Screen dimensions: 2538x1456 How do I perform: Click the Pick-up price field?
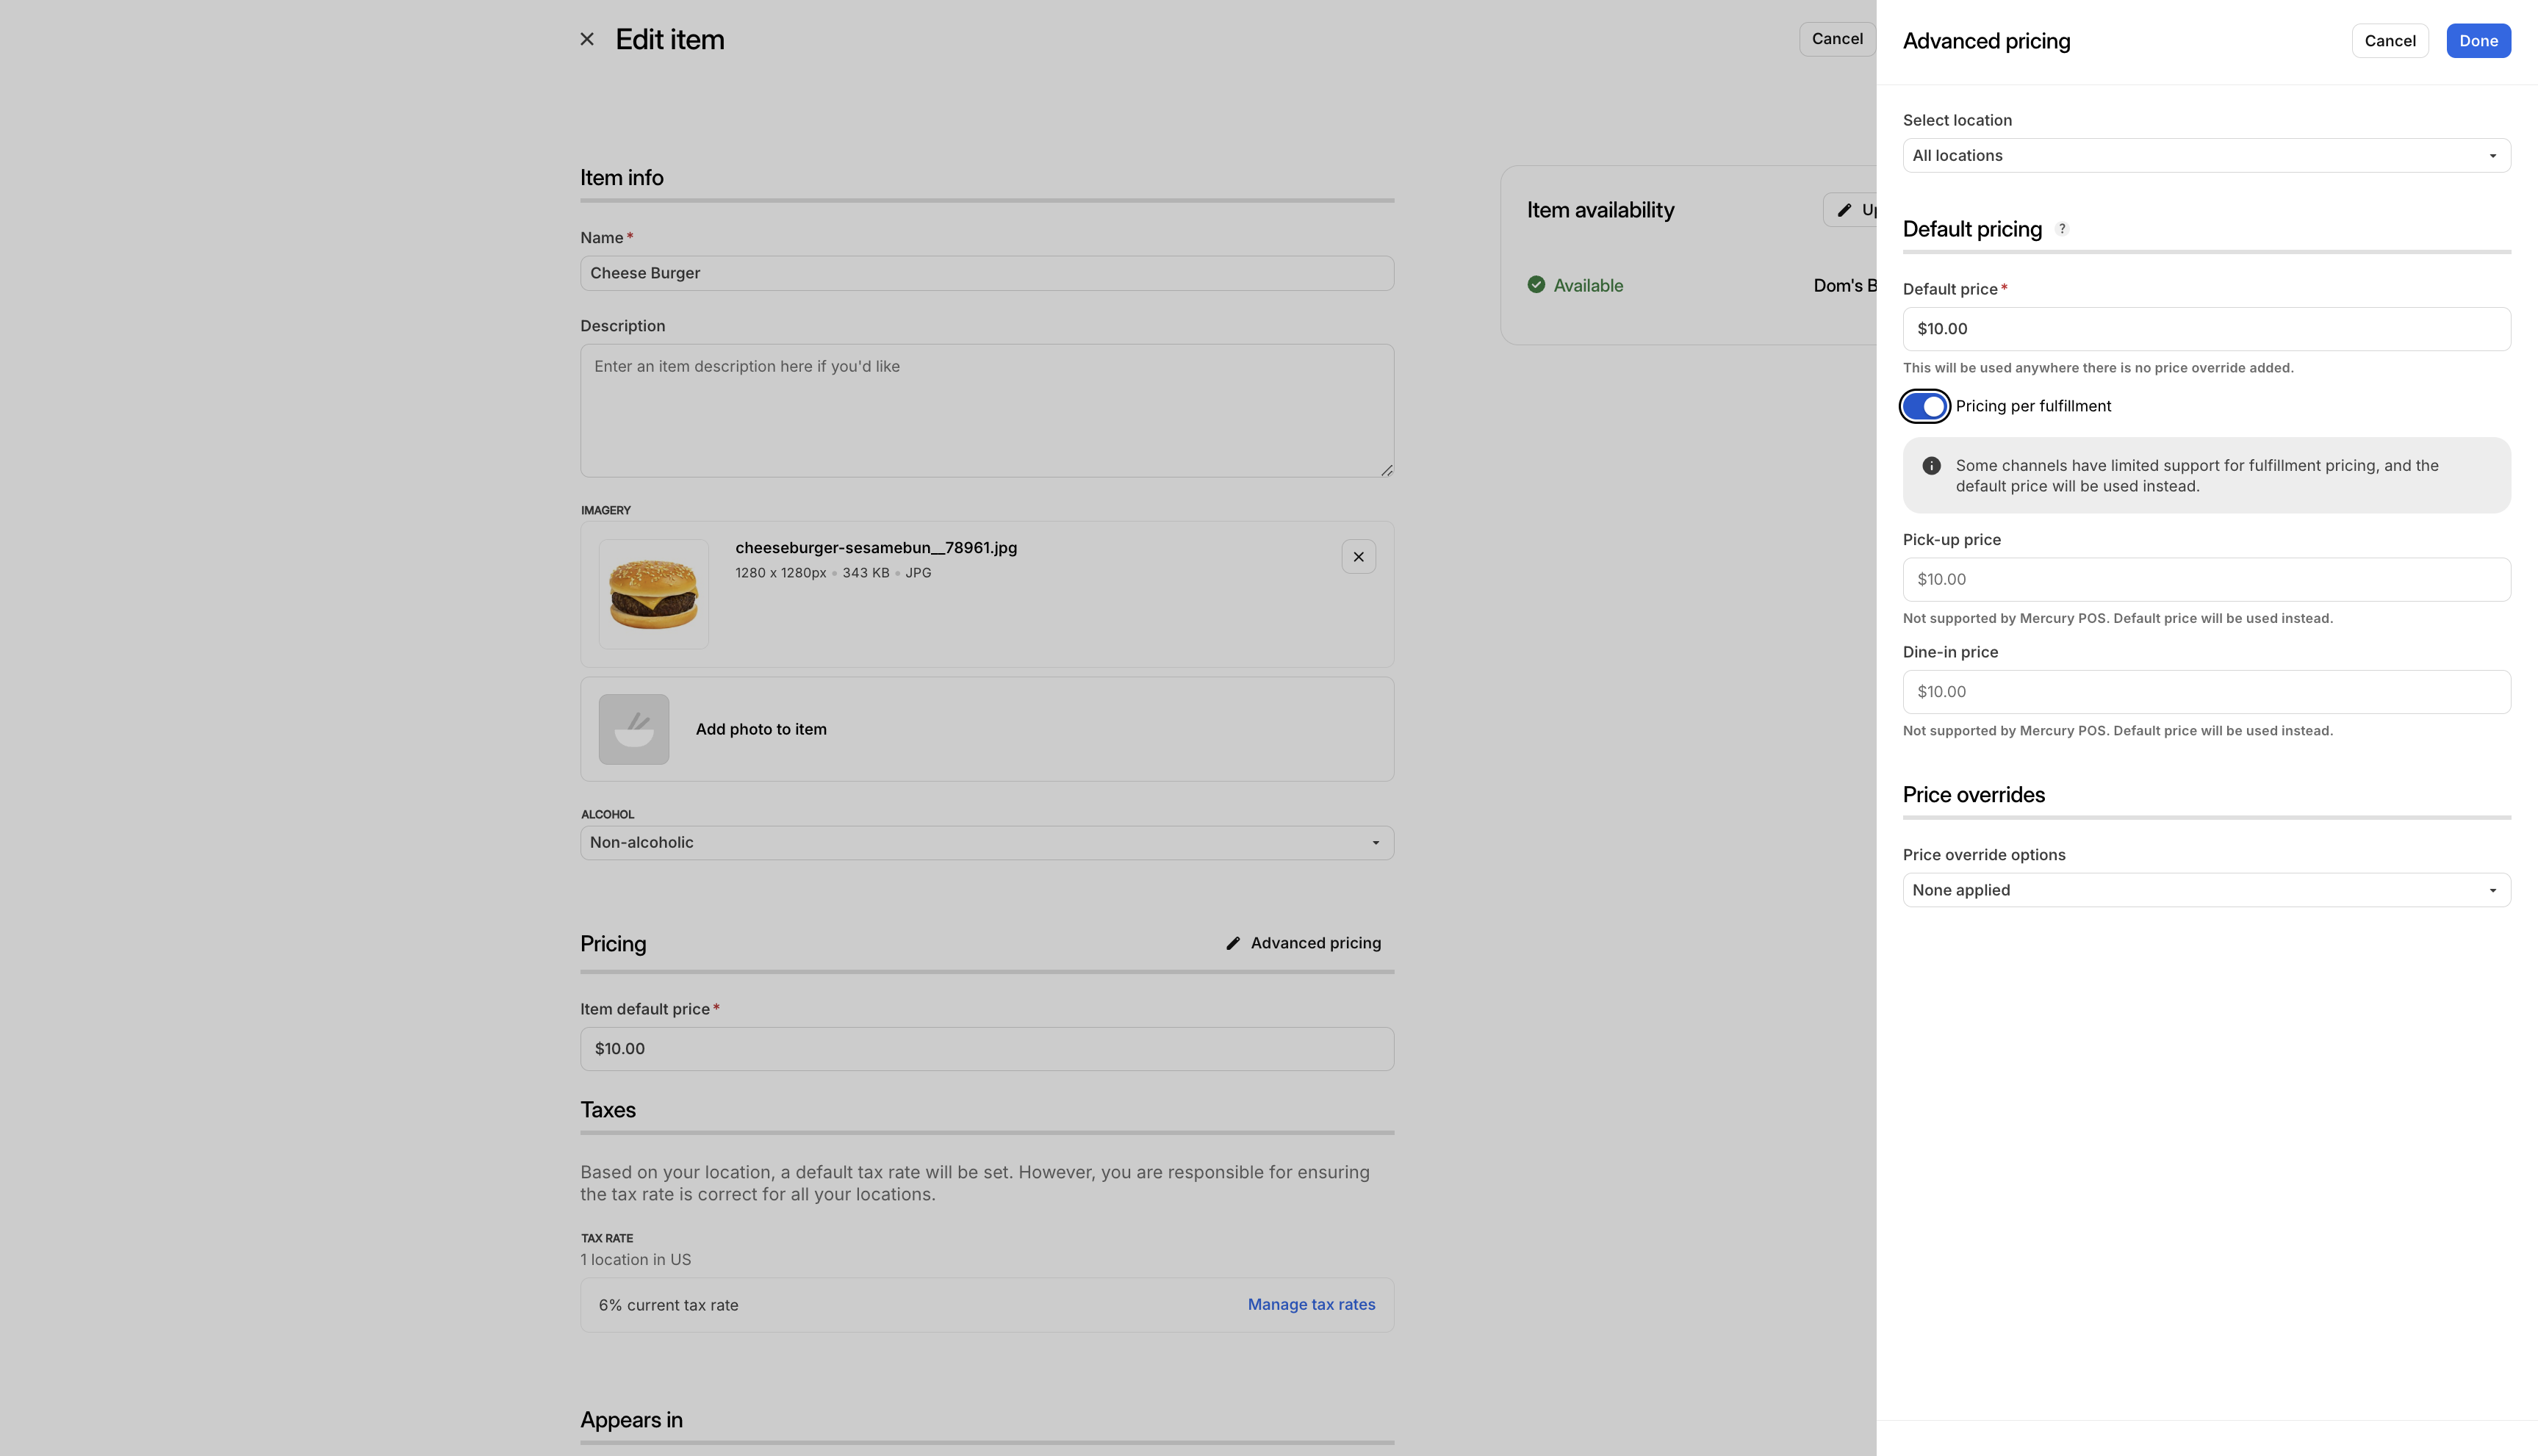point(2206,579)
